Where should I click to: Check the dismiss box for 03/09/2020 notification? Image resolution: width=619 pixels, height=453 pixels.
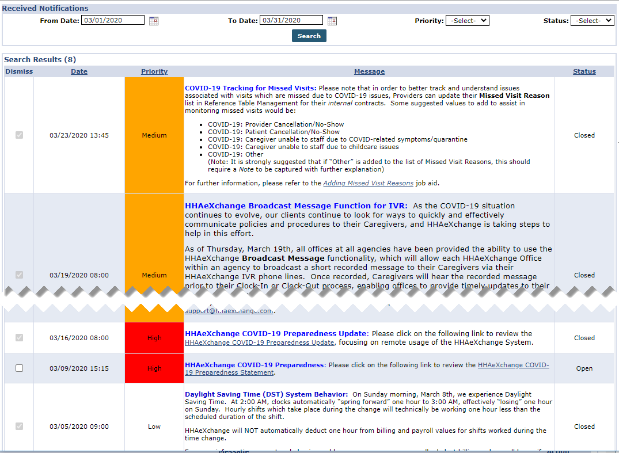point(18,368)
